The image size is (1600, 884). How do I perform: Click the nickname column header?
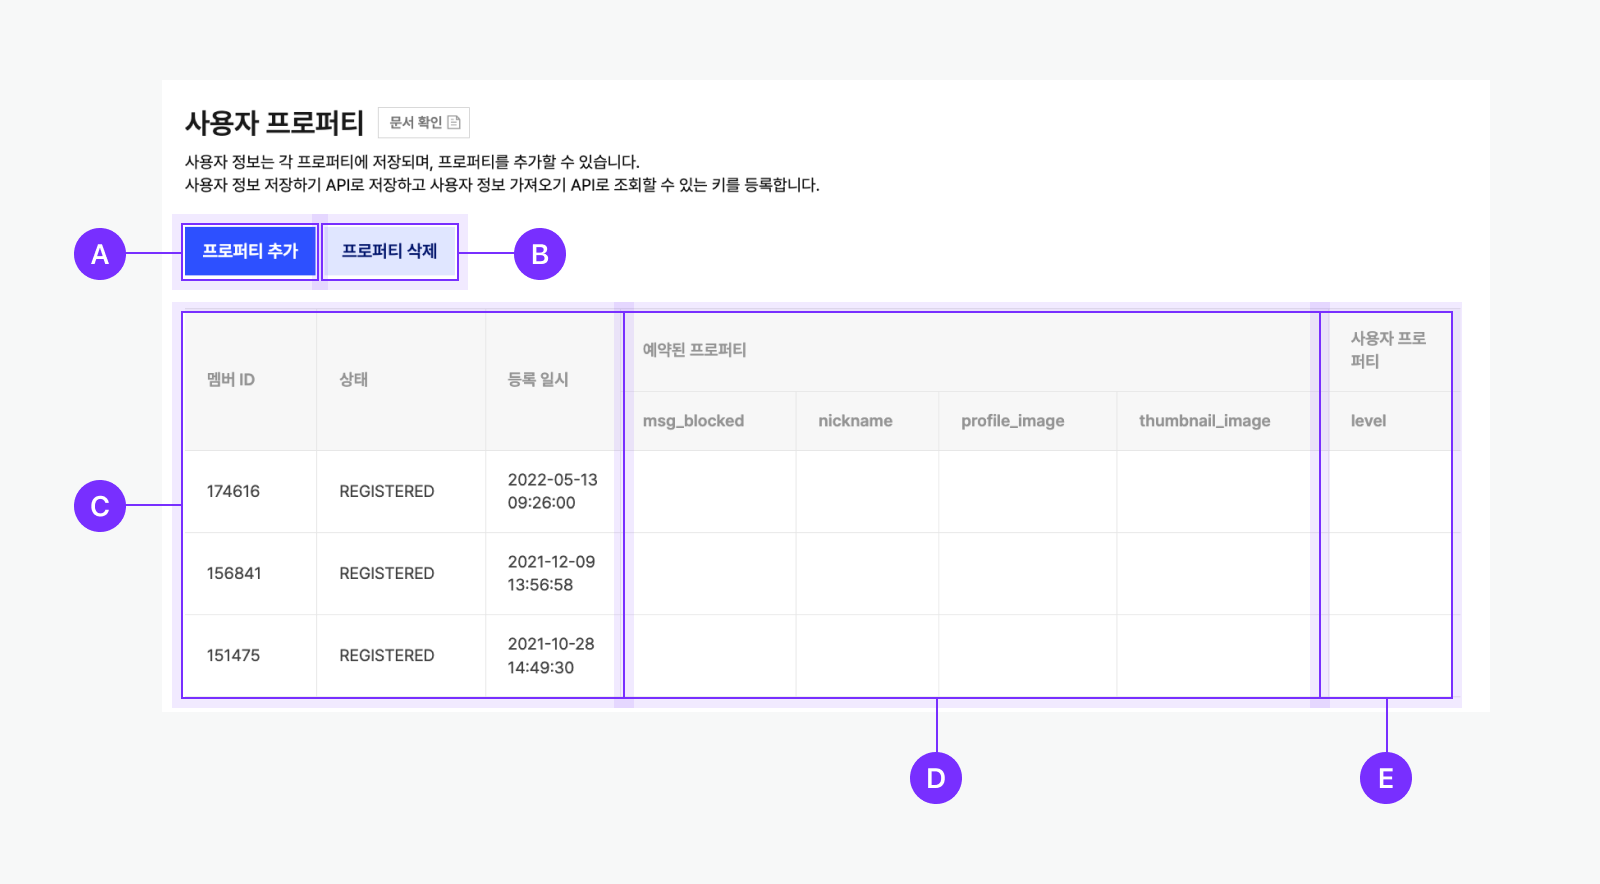tap(855, 421)
